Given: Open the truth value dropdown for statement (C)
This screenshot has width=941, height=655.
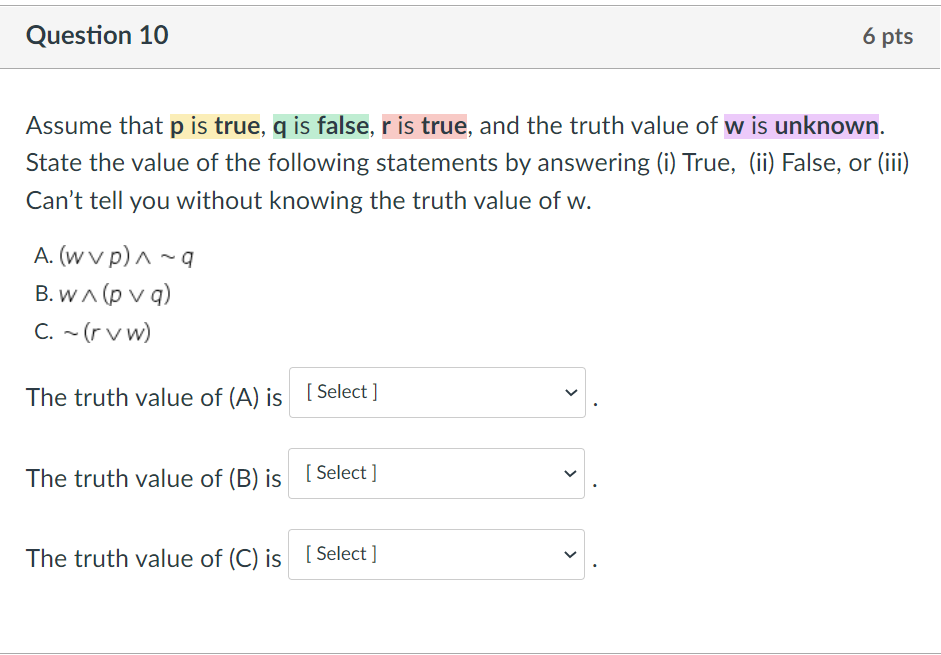Looking at the screenshot, I should click(x=436, y=553).
